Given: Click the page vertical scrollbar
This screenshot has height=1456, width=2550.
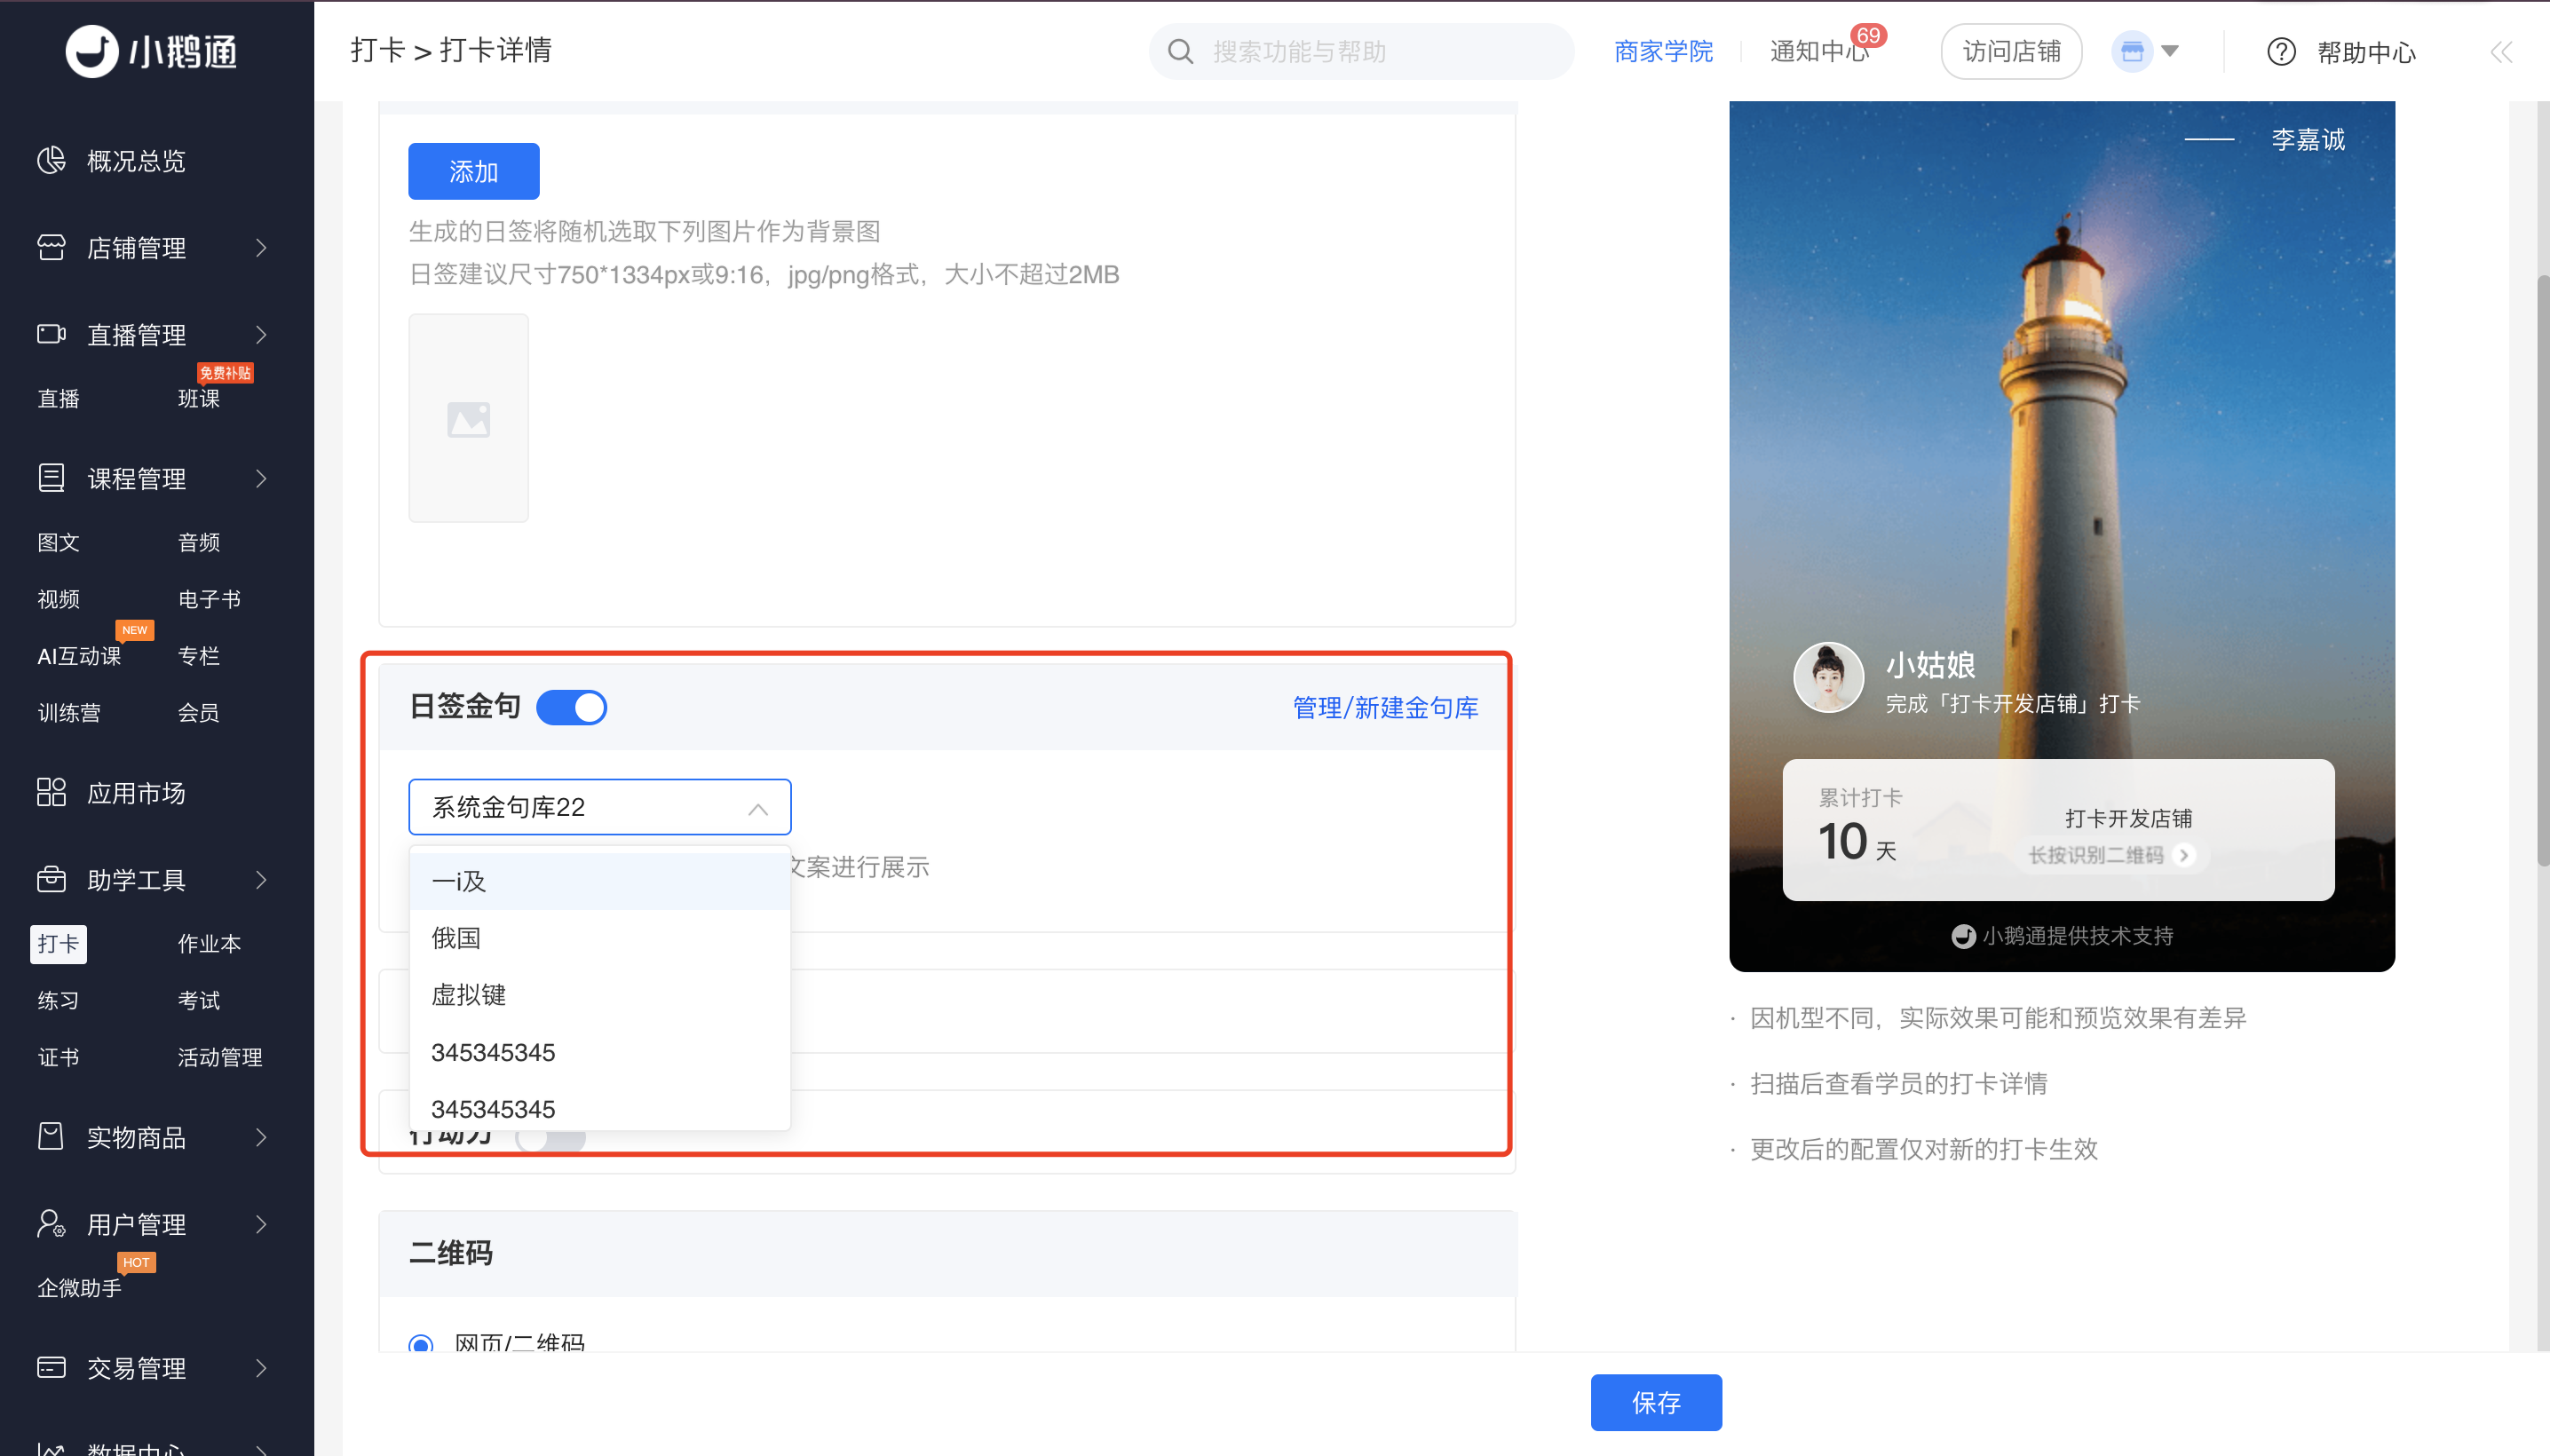Looking at the screenshot, I should pyautogui.click(x=2542, y=570).
